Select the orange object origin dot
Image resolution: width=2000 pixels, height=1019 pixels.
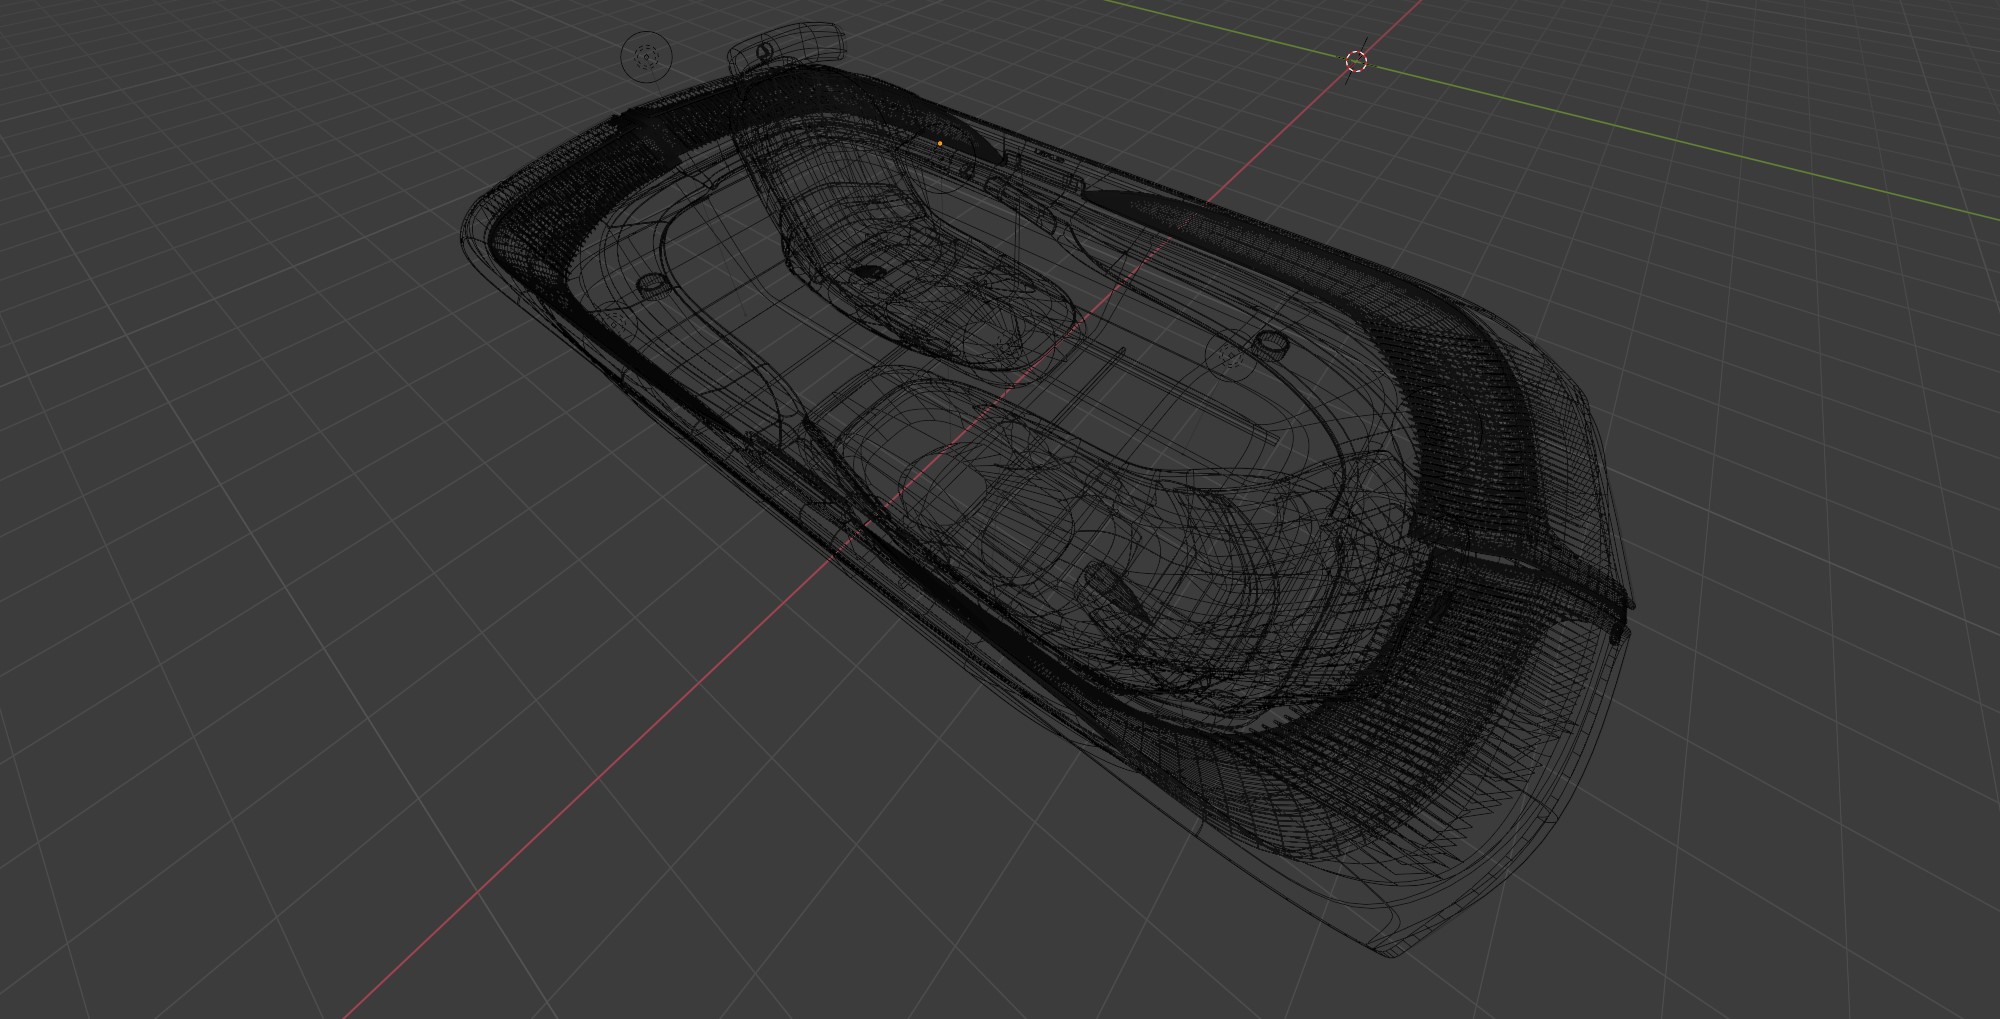[939, 144]
